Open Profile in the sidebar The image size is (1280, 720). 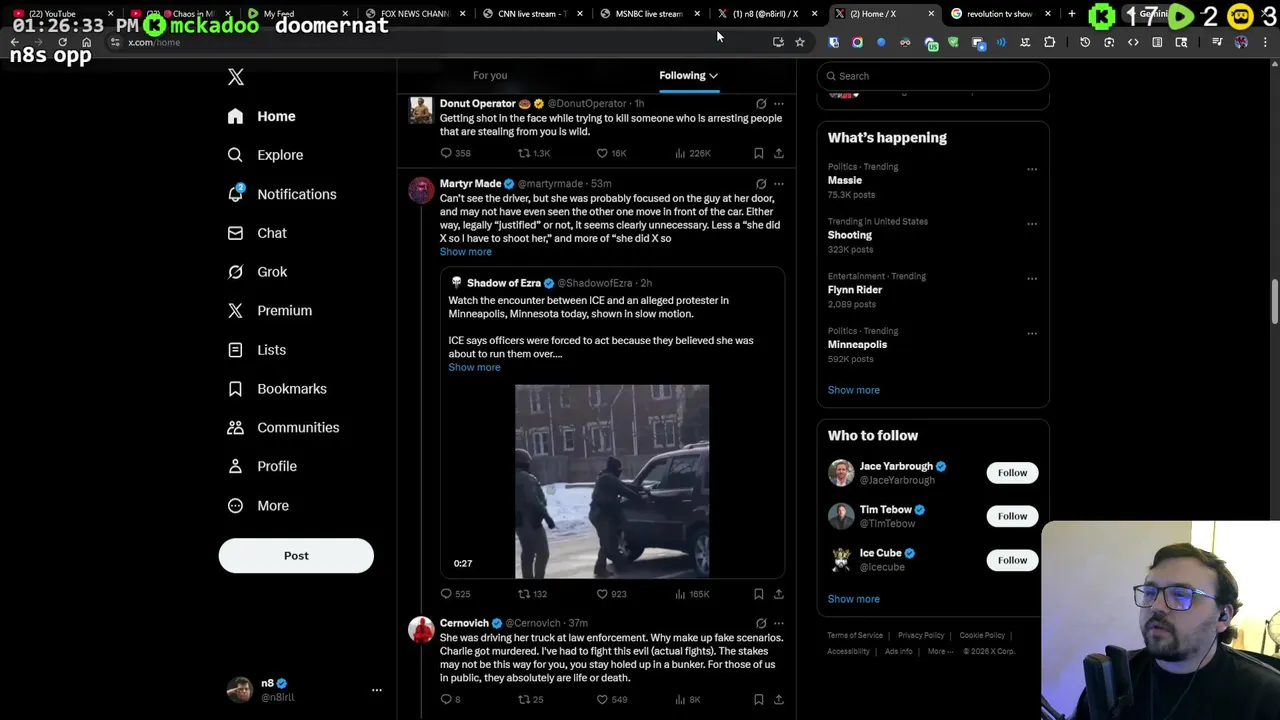(261, 466)
